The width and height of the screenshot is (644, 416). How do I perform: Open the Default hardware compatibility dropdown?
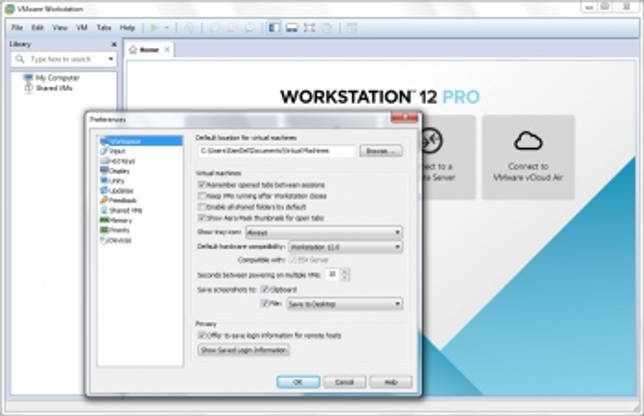tap(345, 247)
